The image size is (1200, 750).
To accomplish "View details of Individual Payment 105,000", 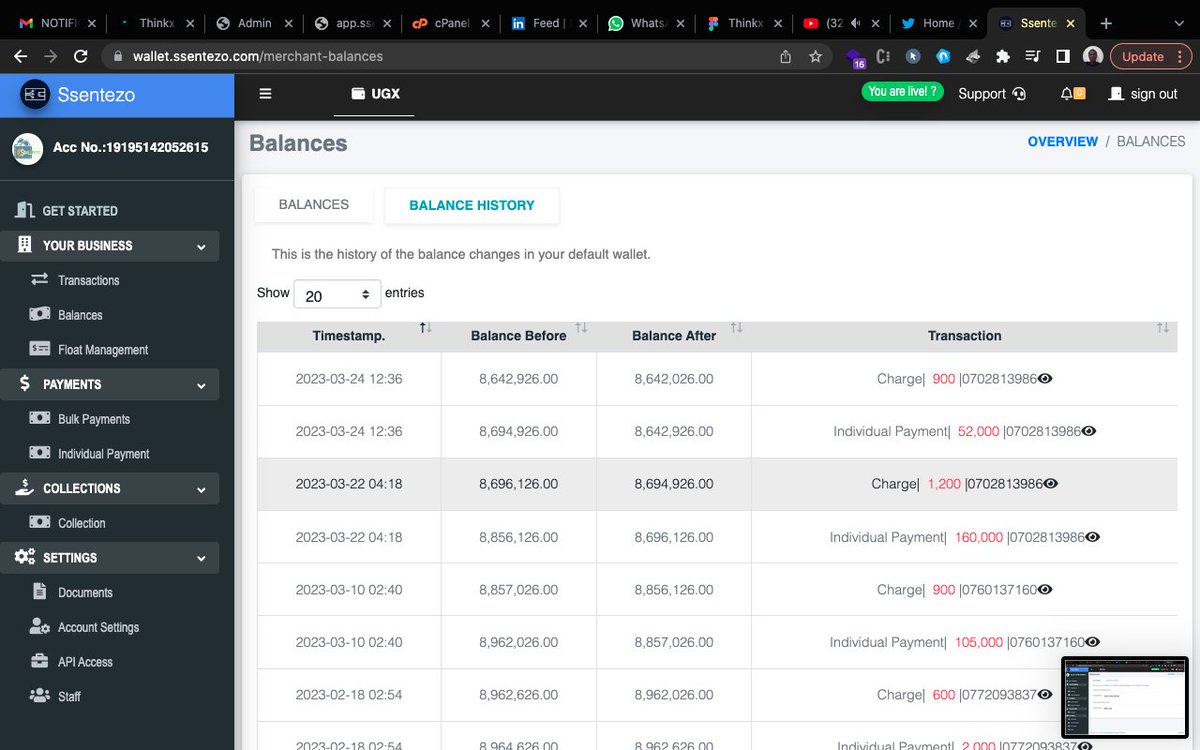I will tap(1093, 642).
